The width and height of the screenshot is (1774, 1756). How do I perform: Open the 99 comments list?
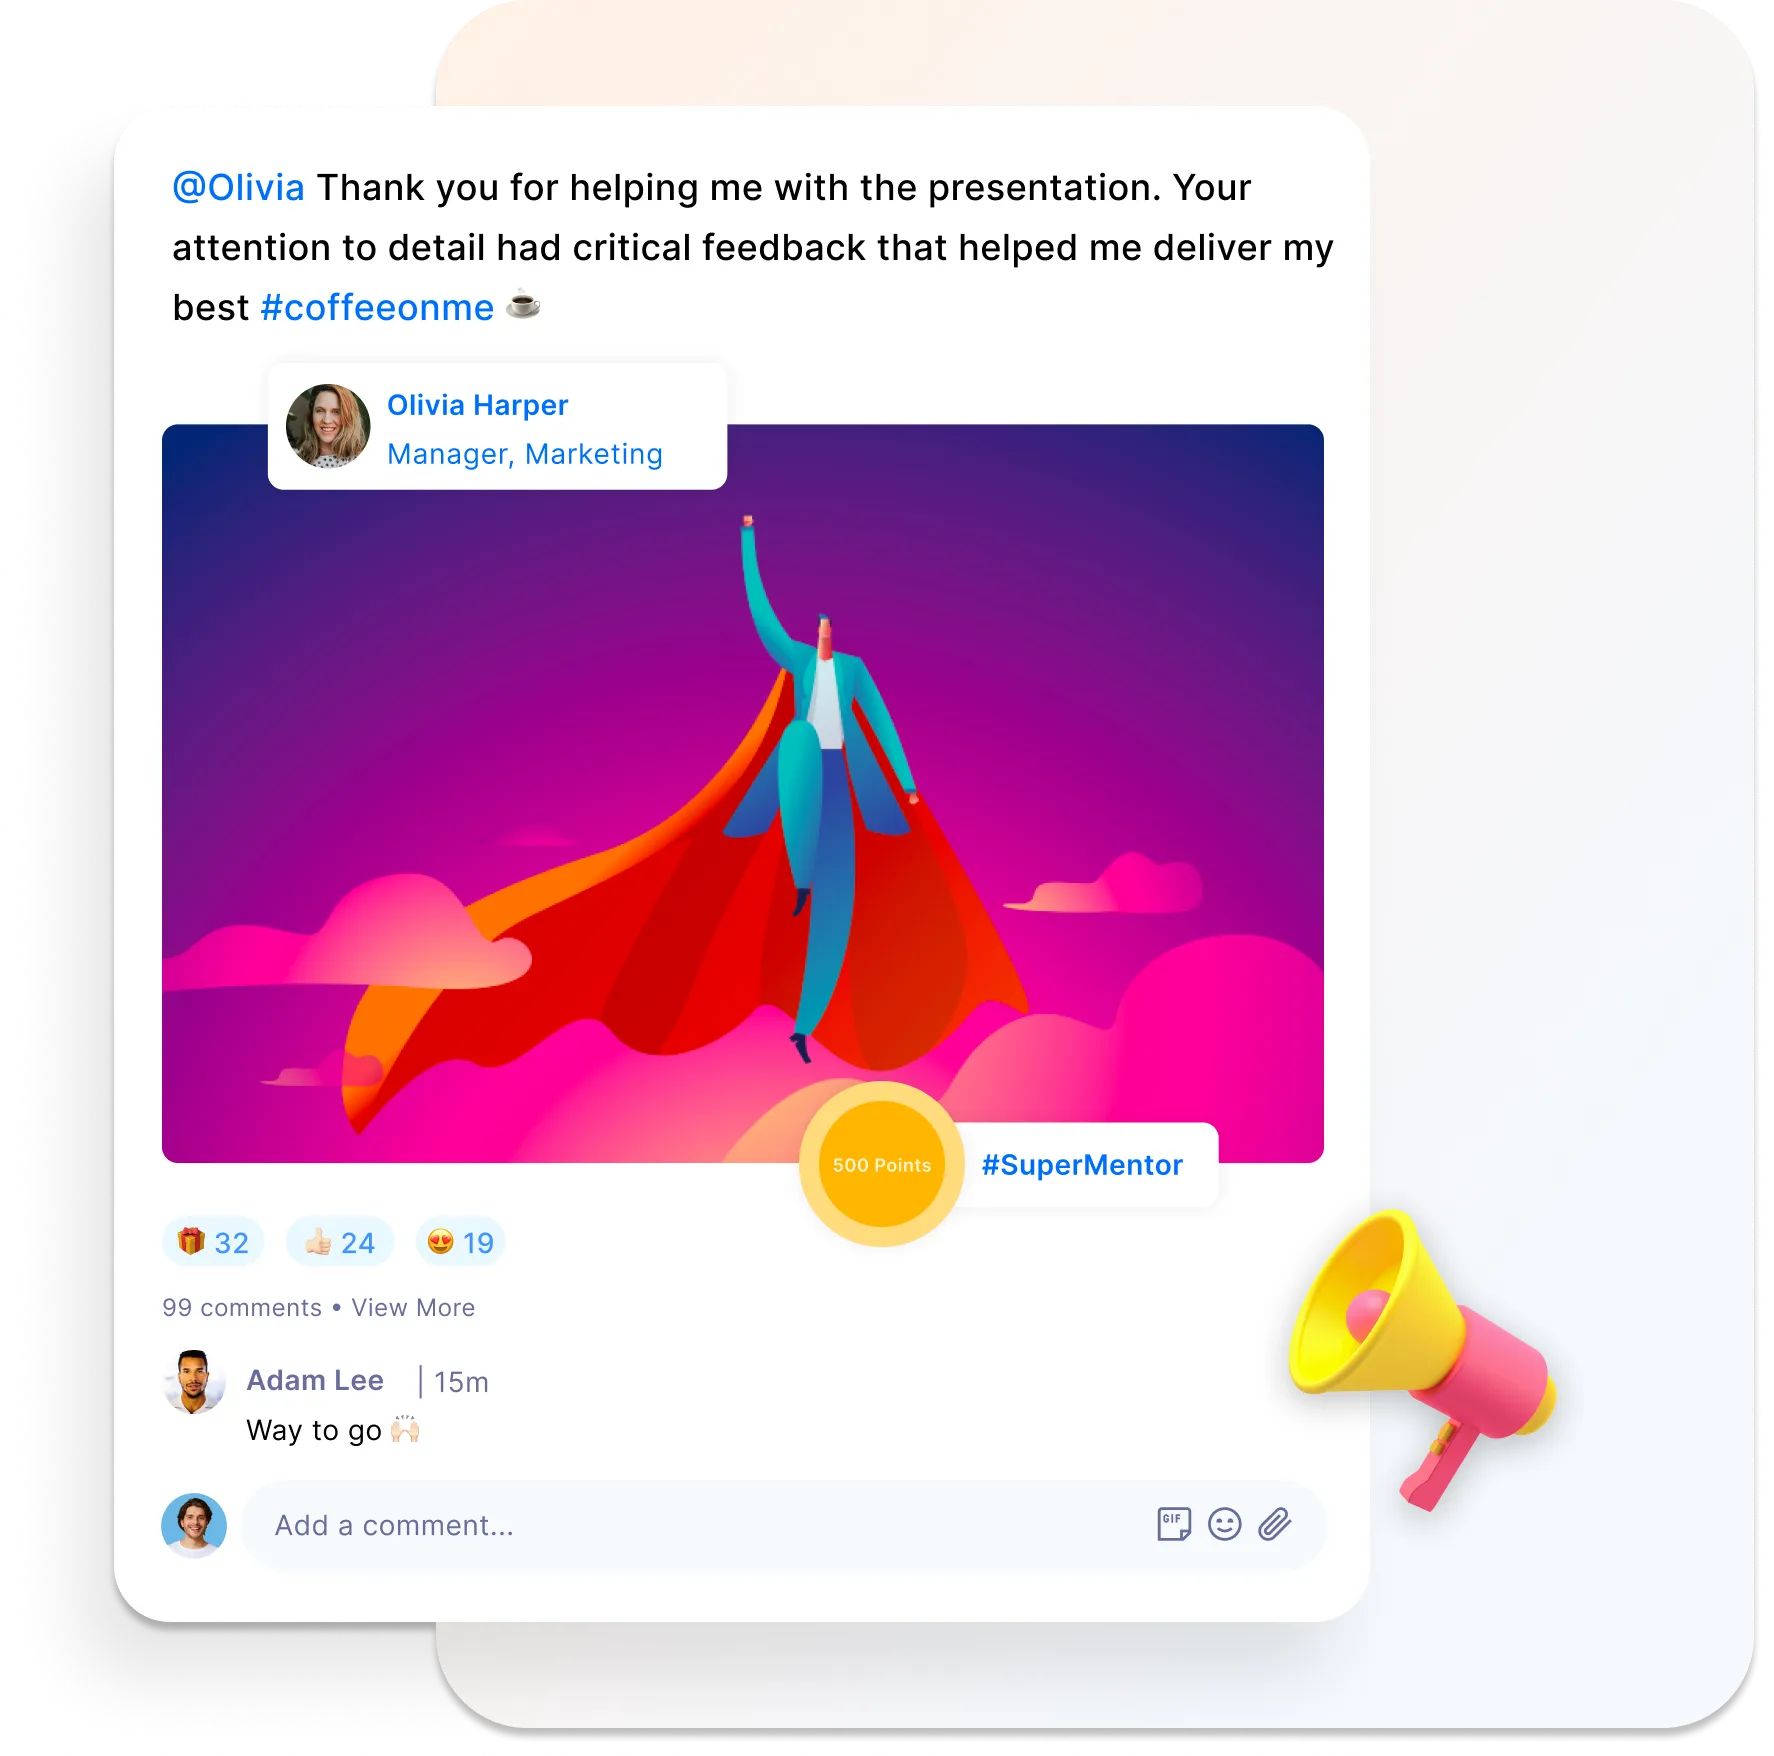[242, 1308]
